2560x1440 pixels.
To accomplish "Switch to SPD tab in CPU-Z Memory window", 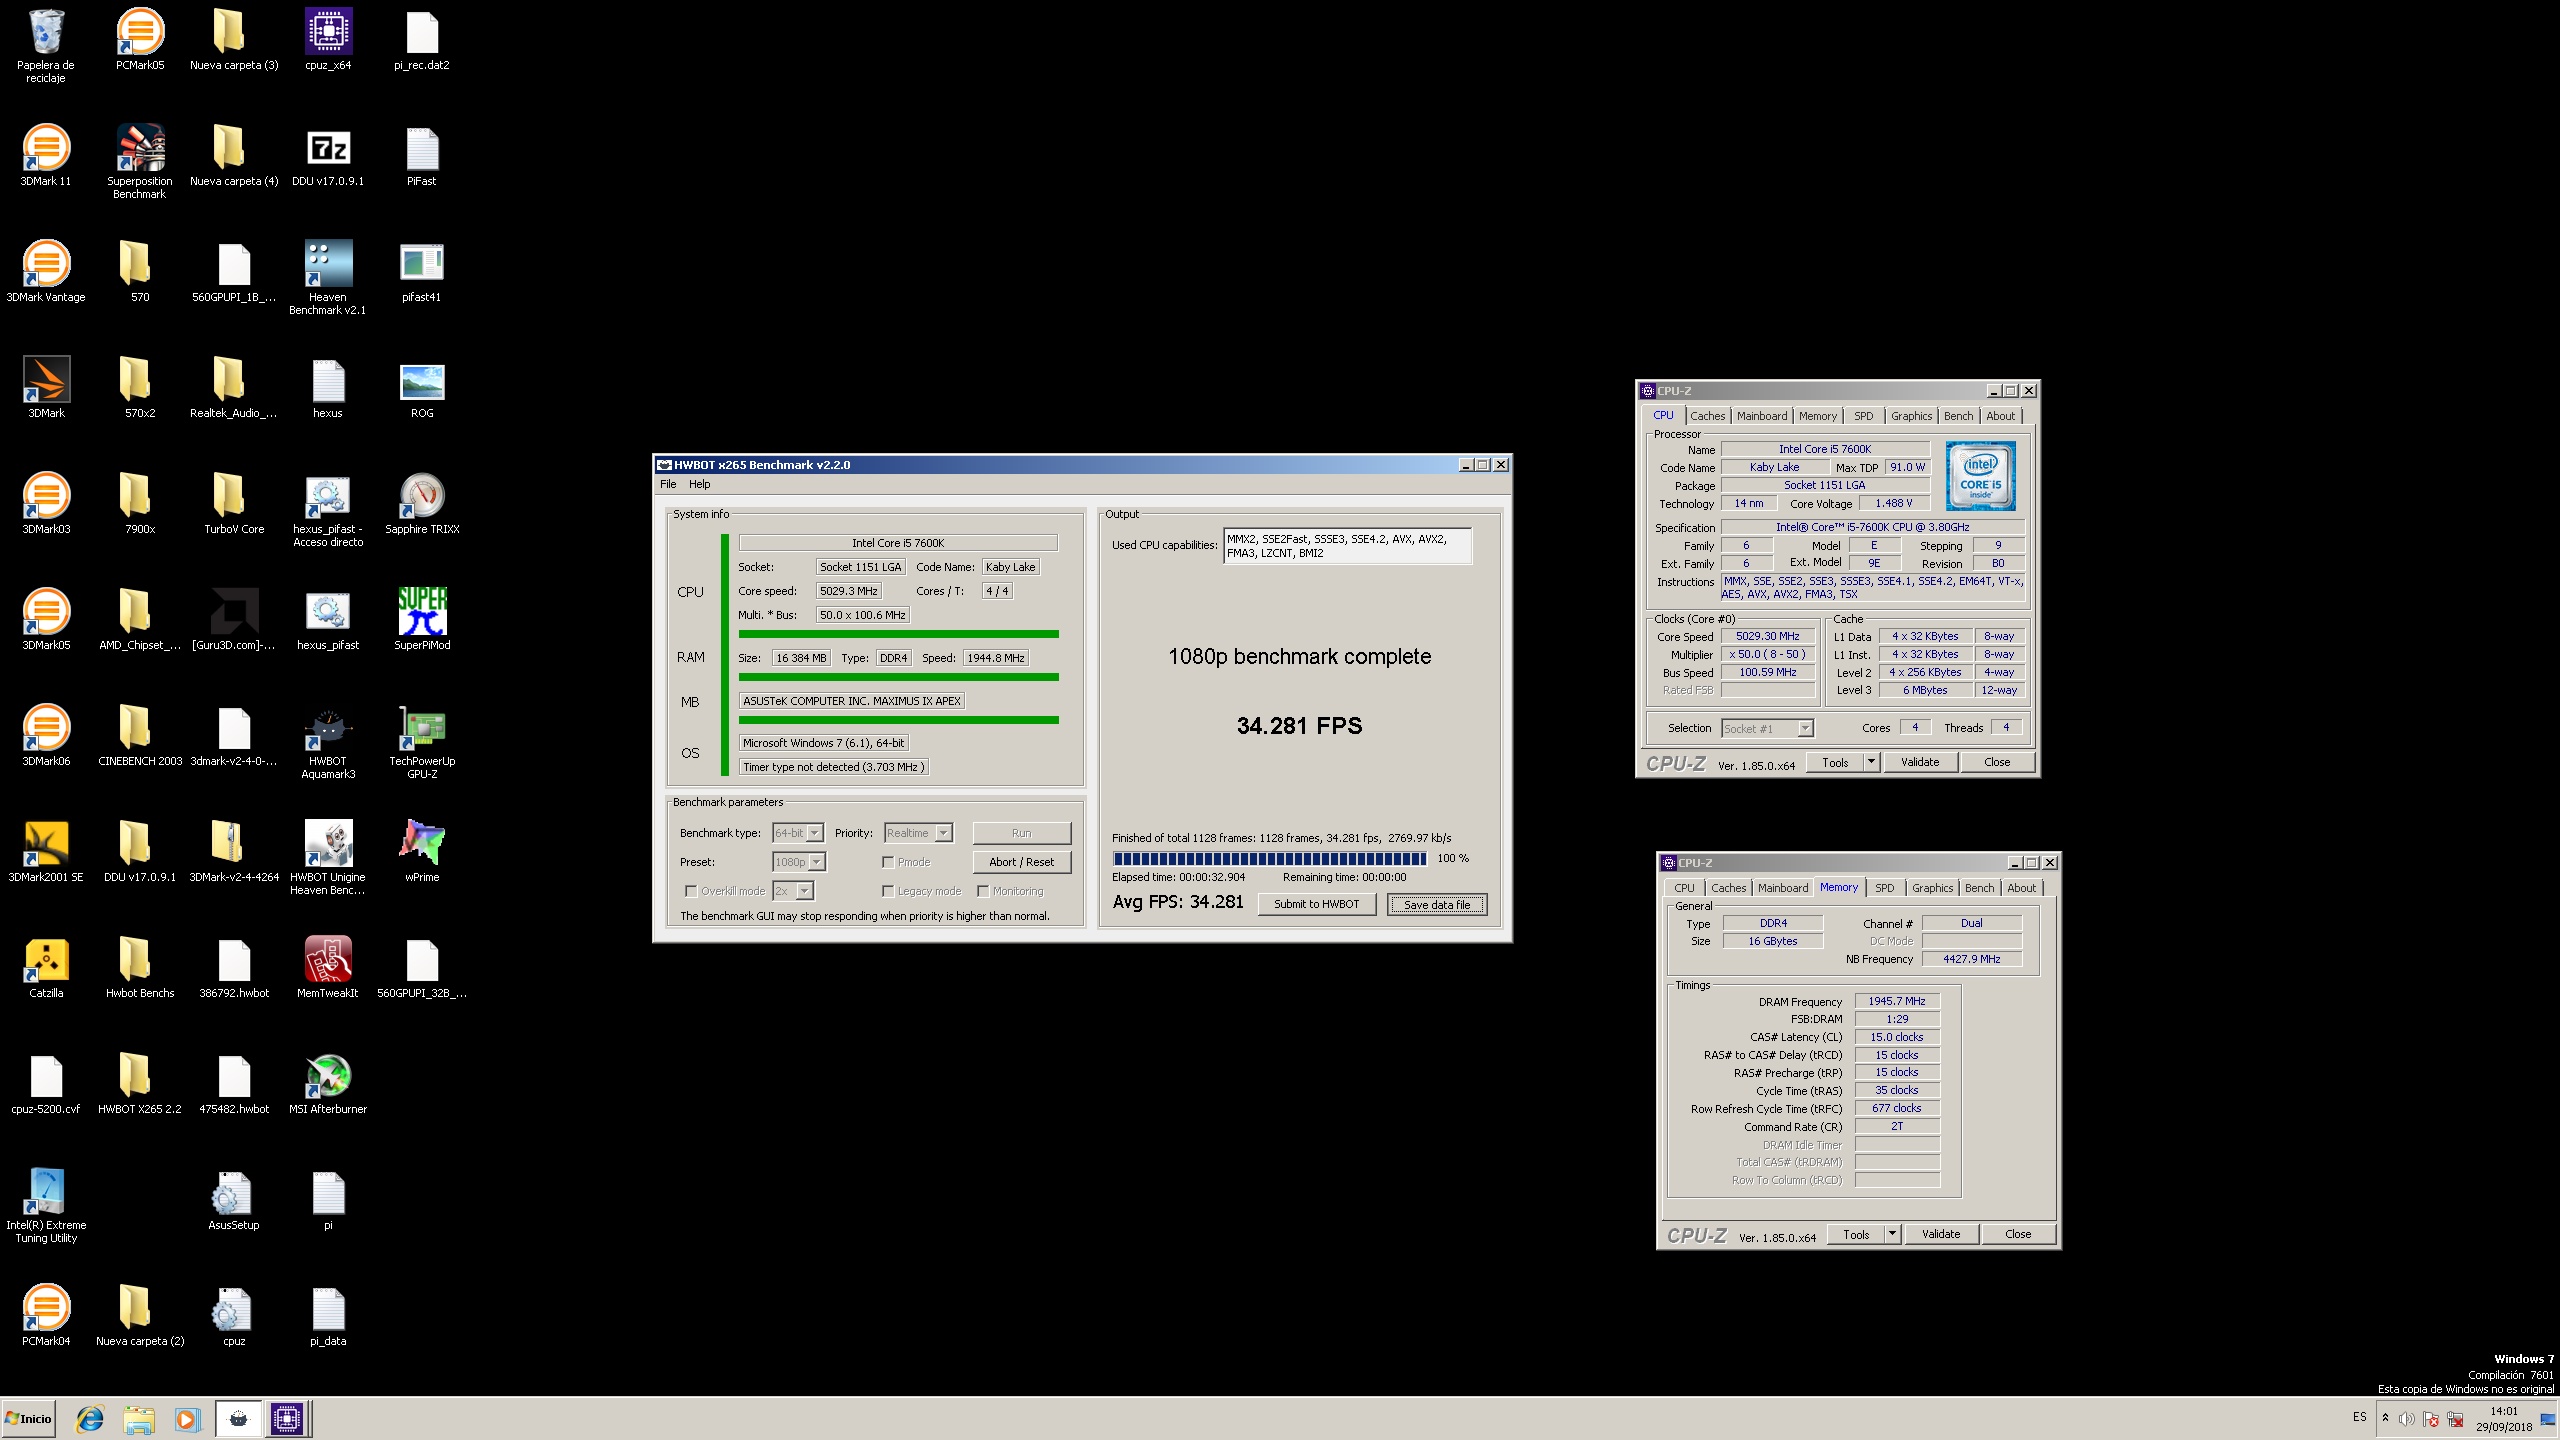I will [1884, 888].
